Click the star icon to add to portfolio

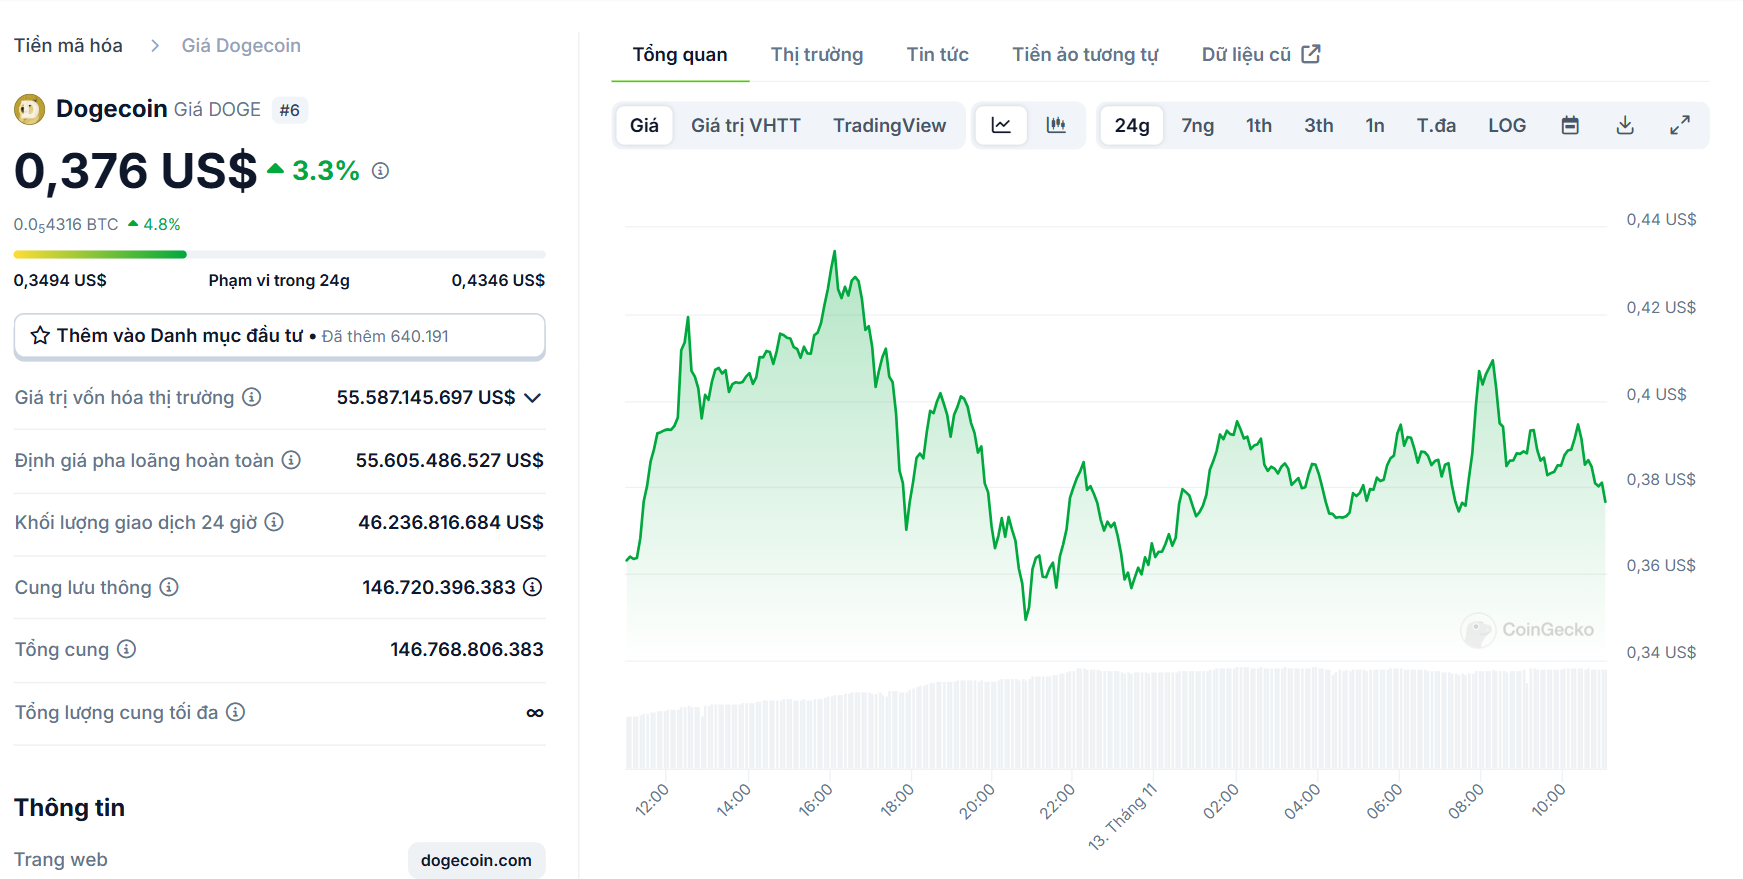(x=40, y=336)
